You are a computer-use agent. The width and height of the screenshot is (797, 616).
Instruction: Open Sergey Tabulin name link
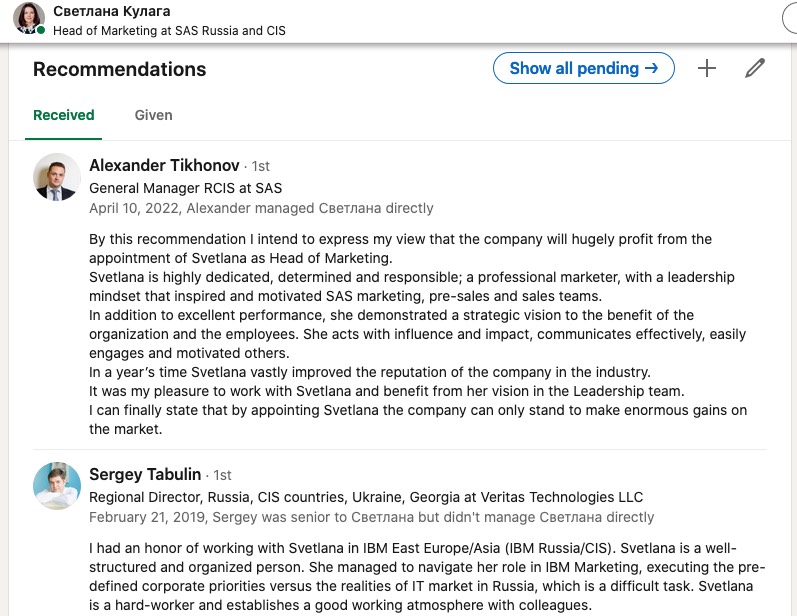point(145,474)
